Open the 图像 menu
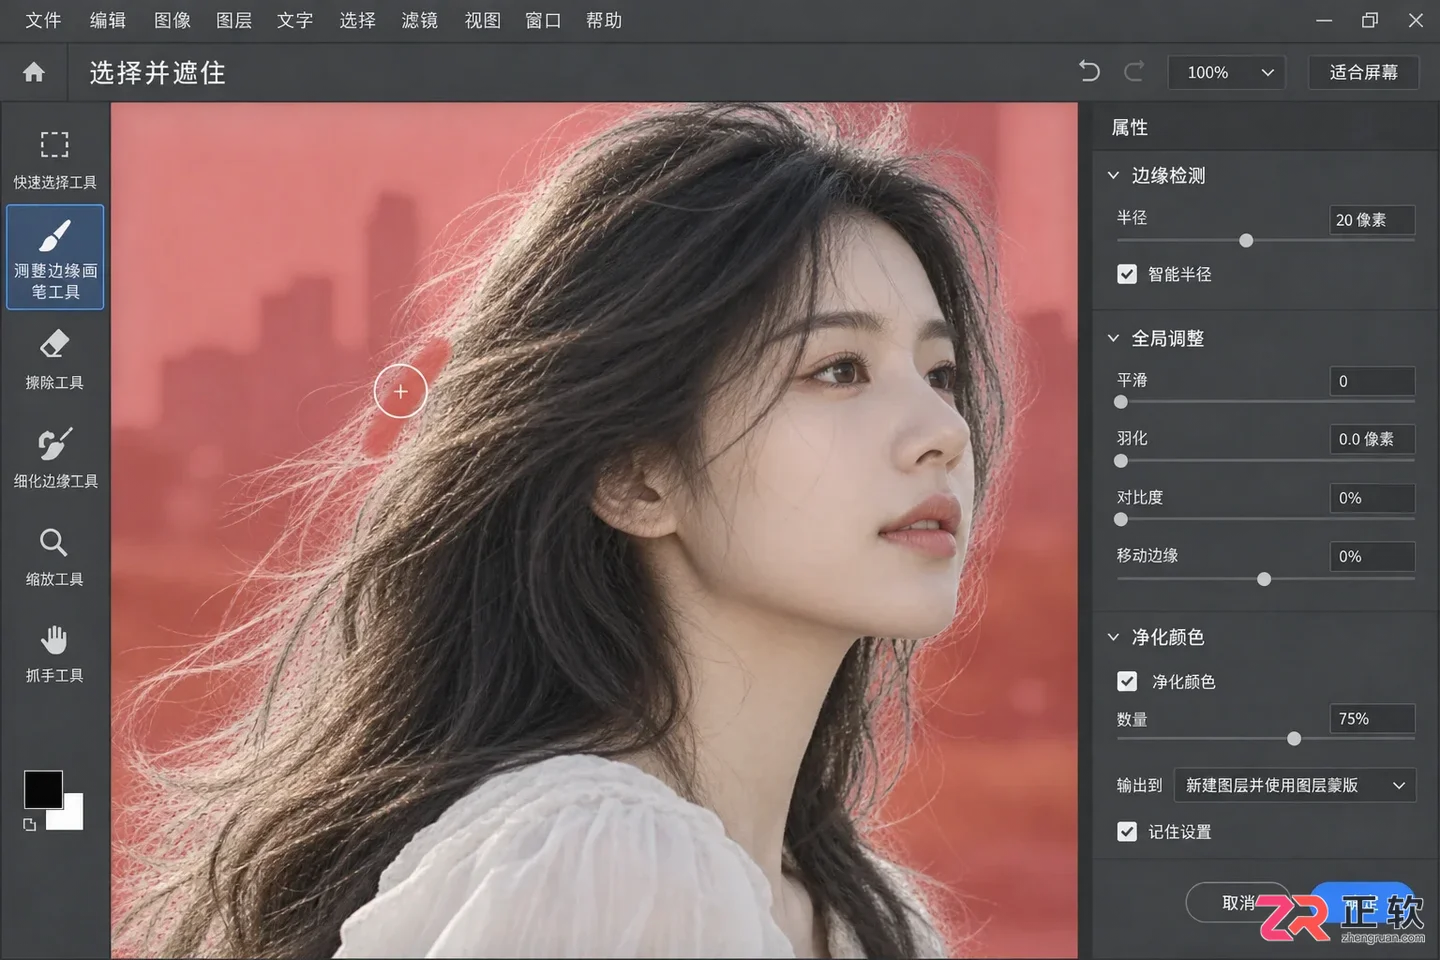 point(172,20)
